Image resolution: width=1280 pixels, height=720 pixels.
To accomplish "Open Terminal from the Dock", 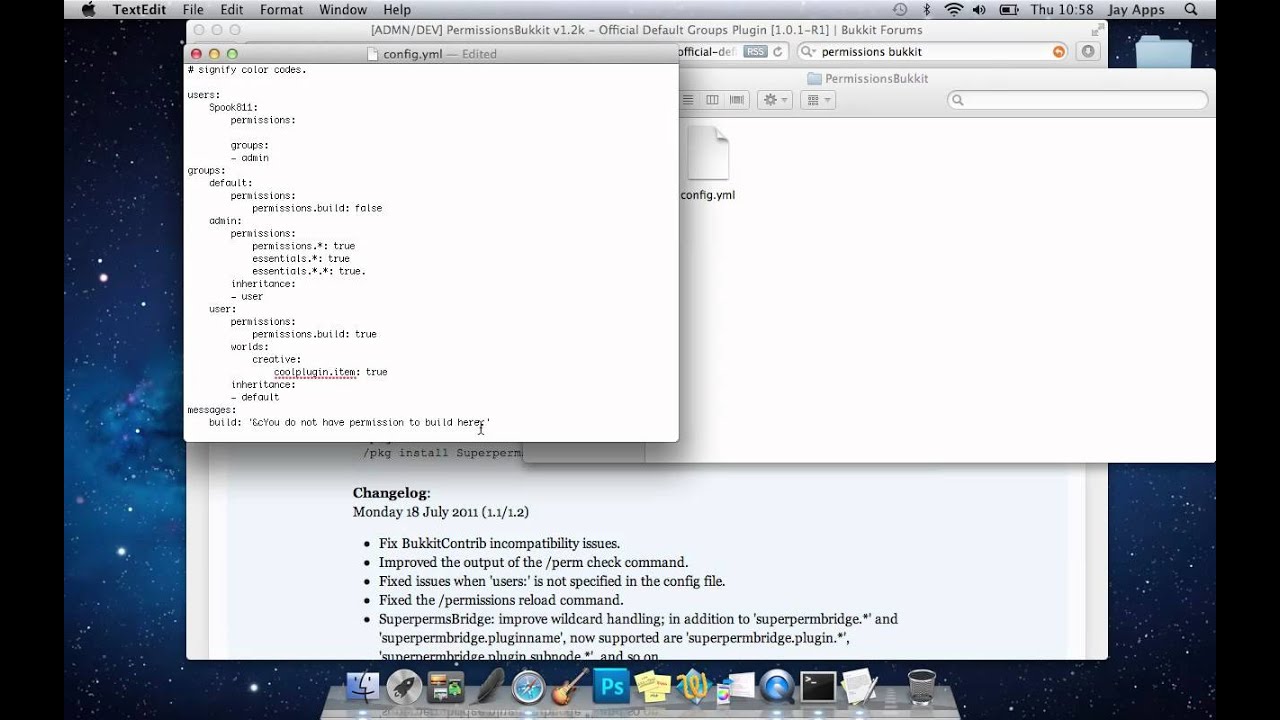I will [x=818, y=687].
